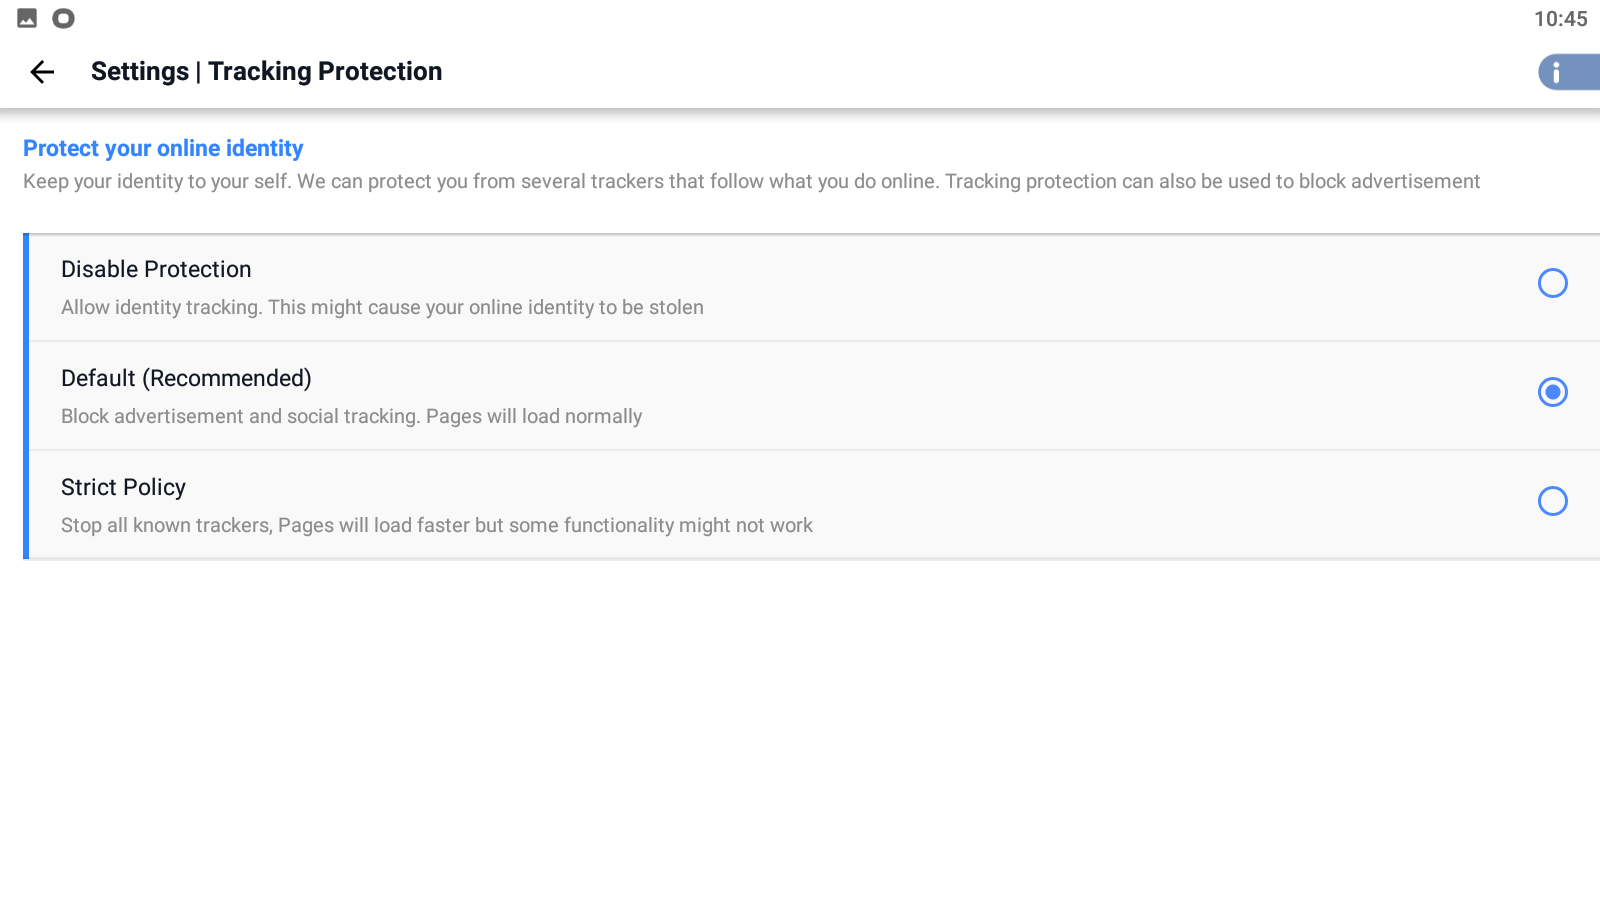
Task: Click the 'Protect your online identity' heading
Action: (x=163, y=148)
